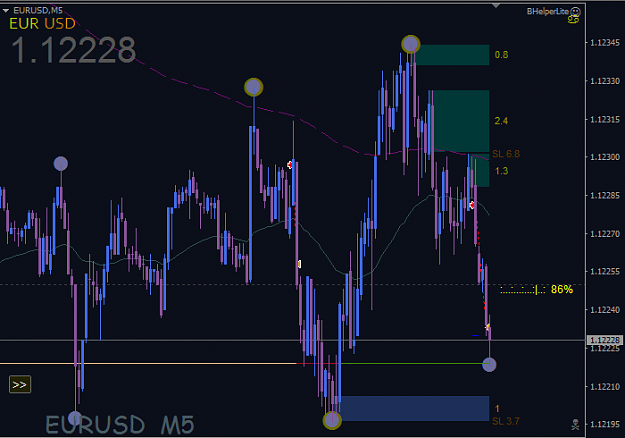This screenshot has height=438, width=625.
Task: Select the circle at the green line's end
Action: pyautogui.click(x=489, y=364)
